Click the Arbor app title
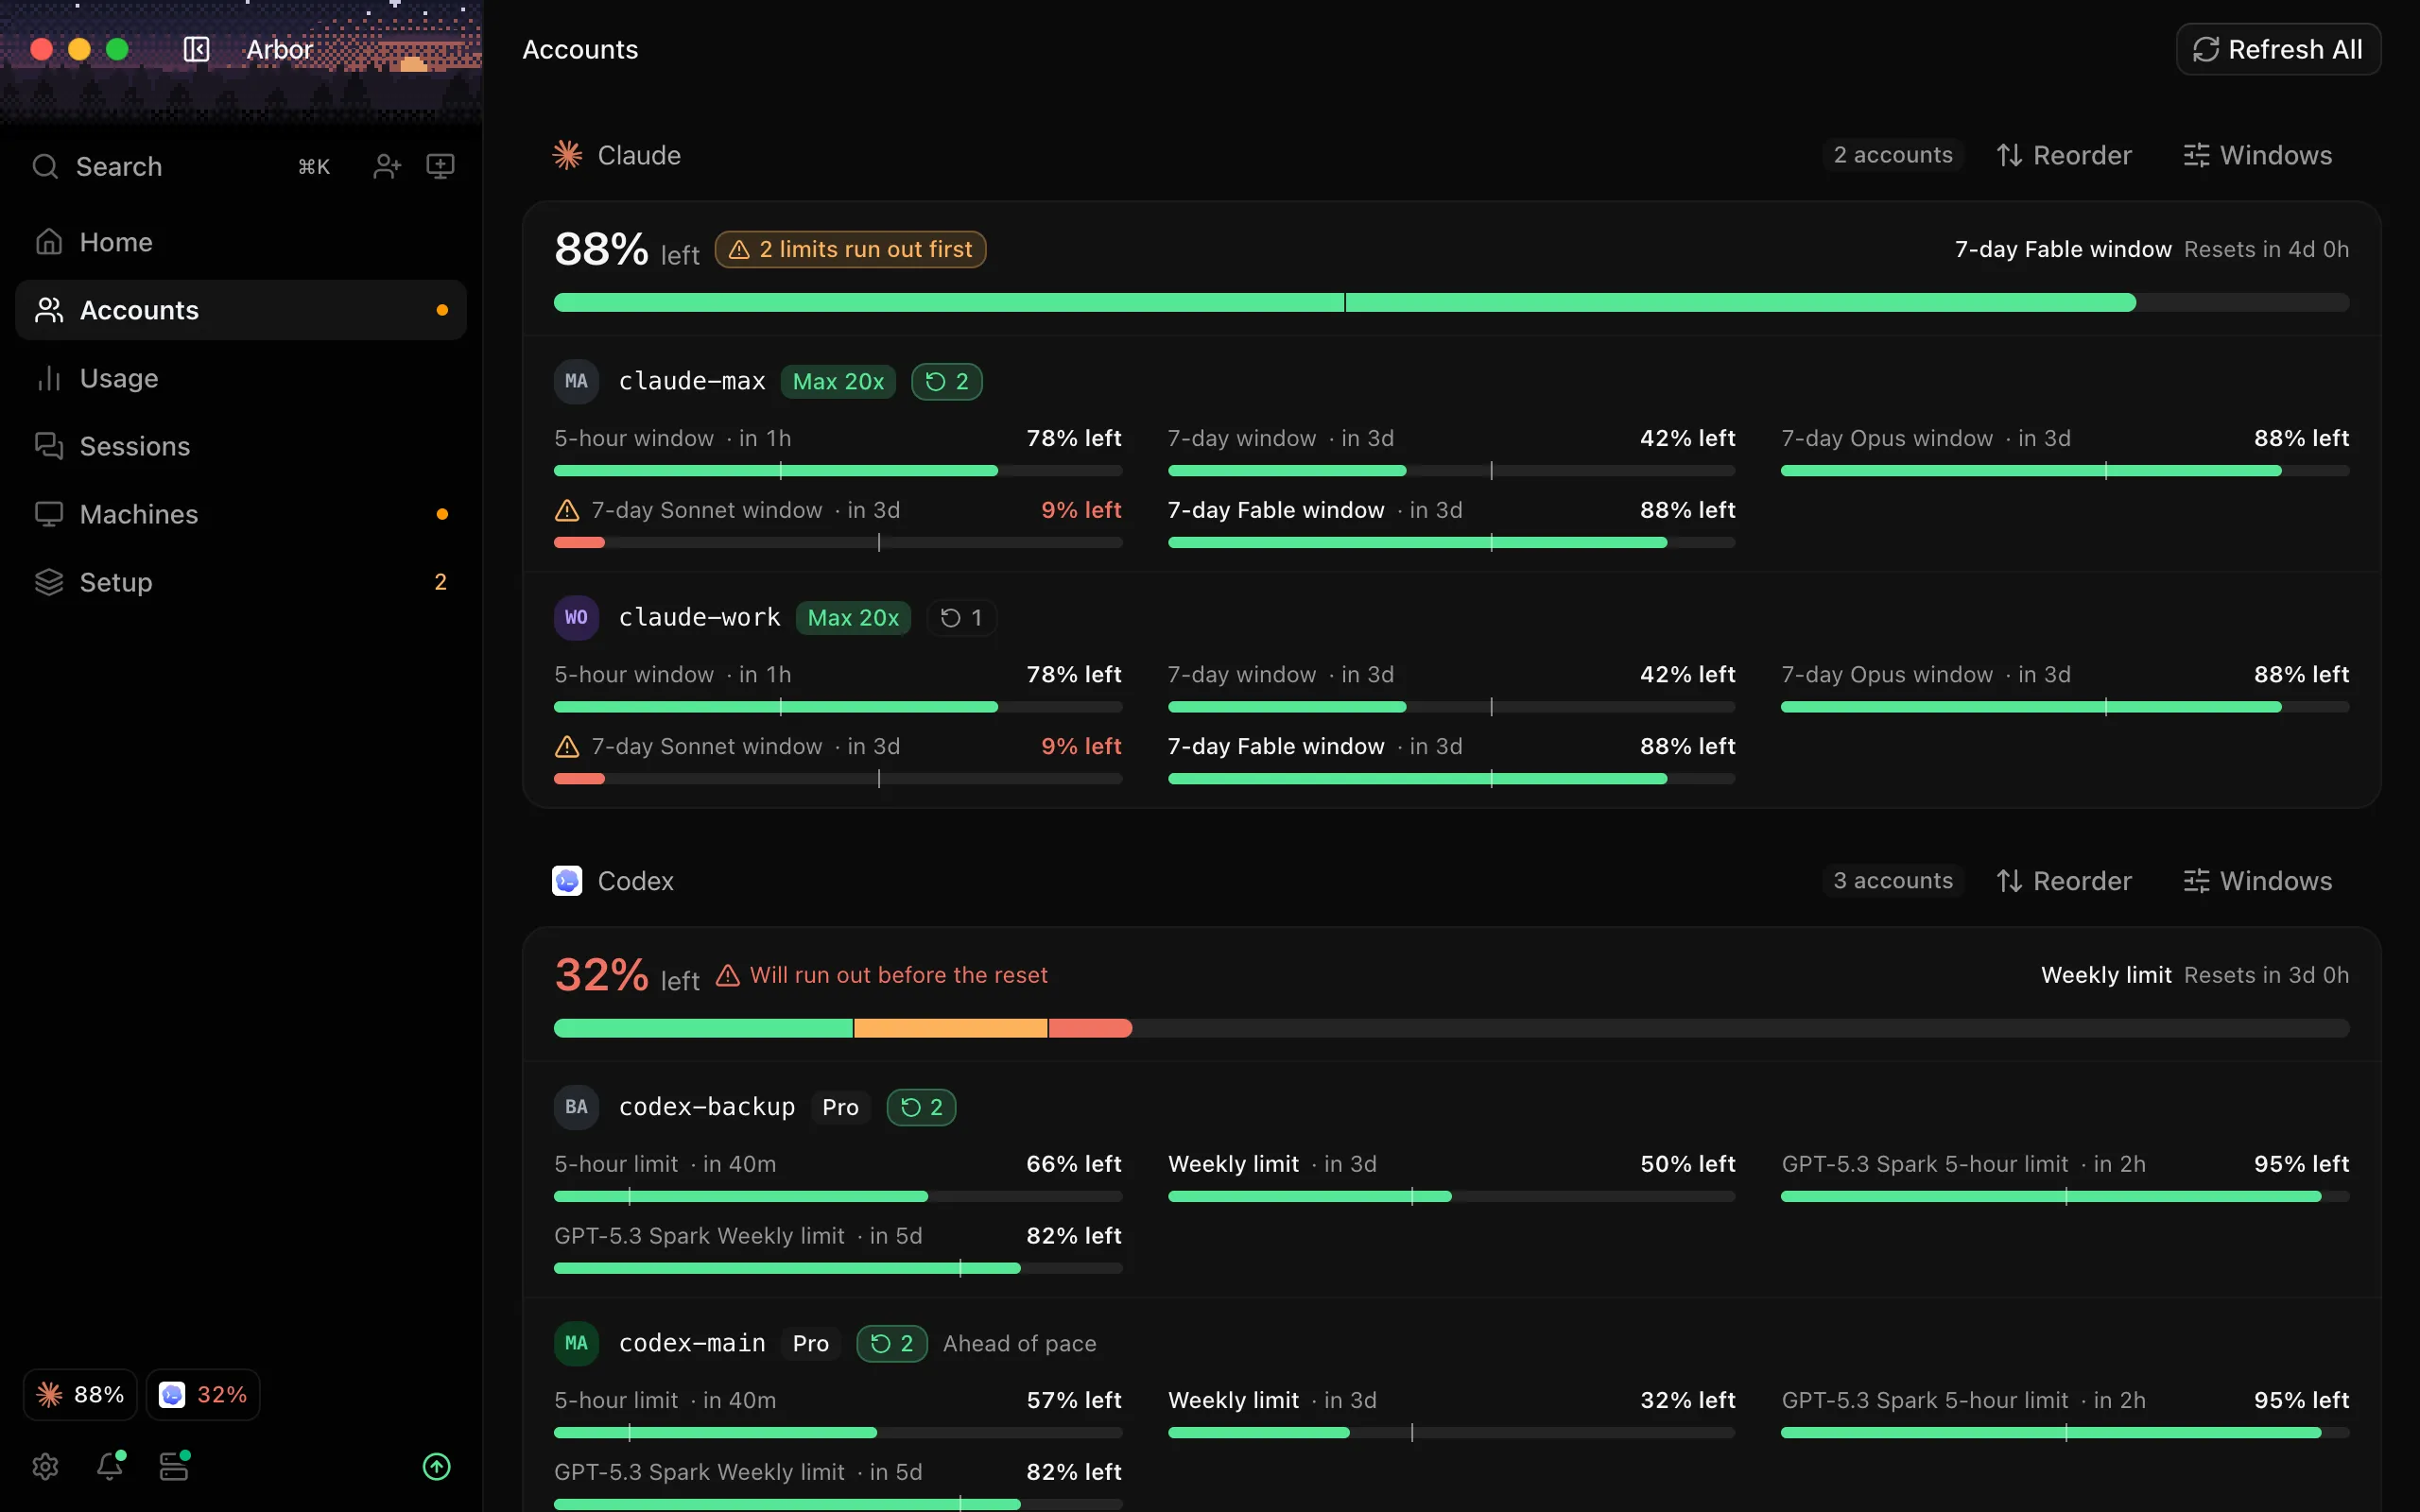The image size is (2420, 1512). click(280, 49)
